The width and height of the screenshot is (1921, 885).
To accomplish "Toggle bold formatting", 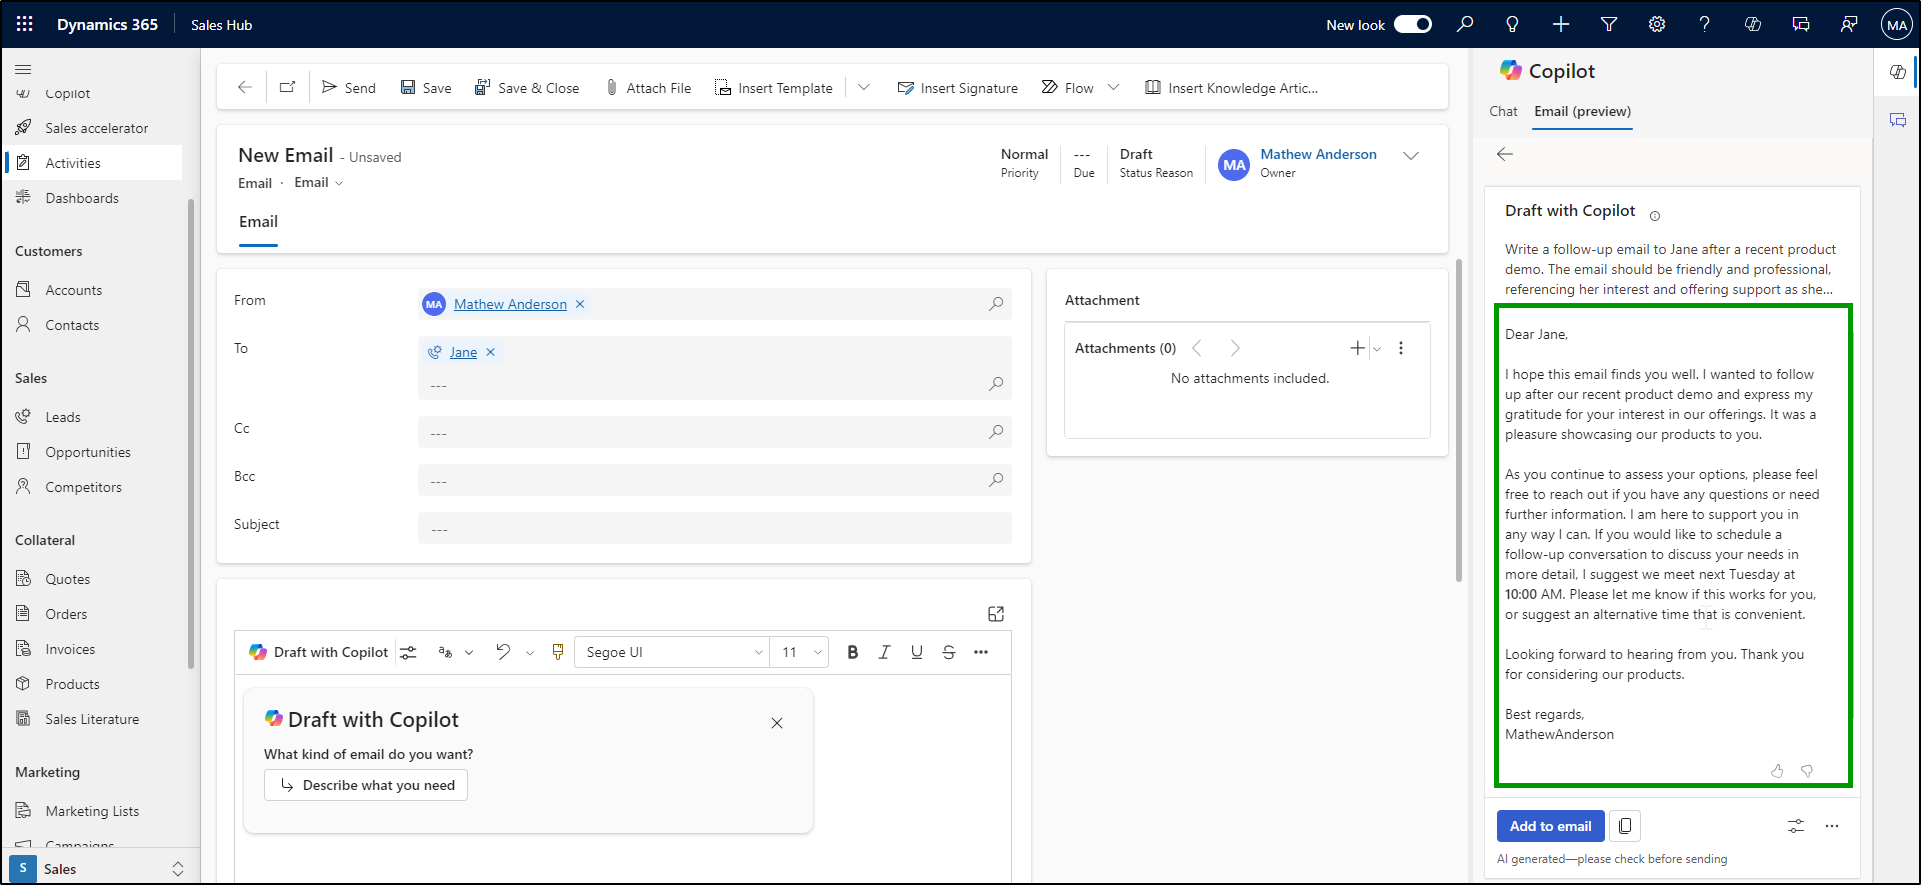I will pyautogui.click(x=853, y=652).
